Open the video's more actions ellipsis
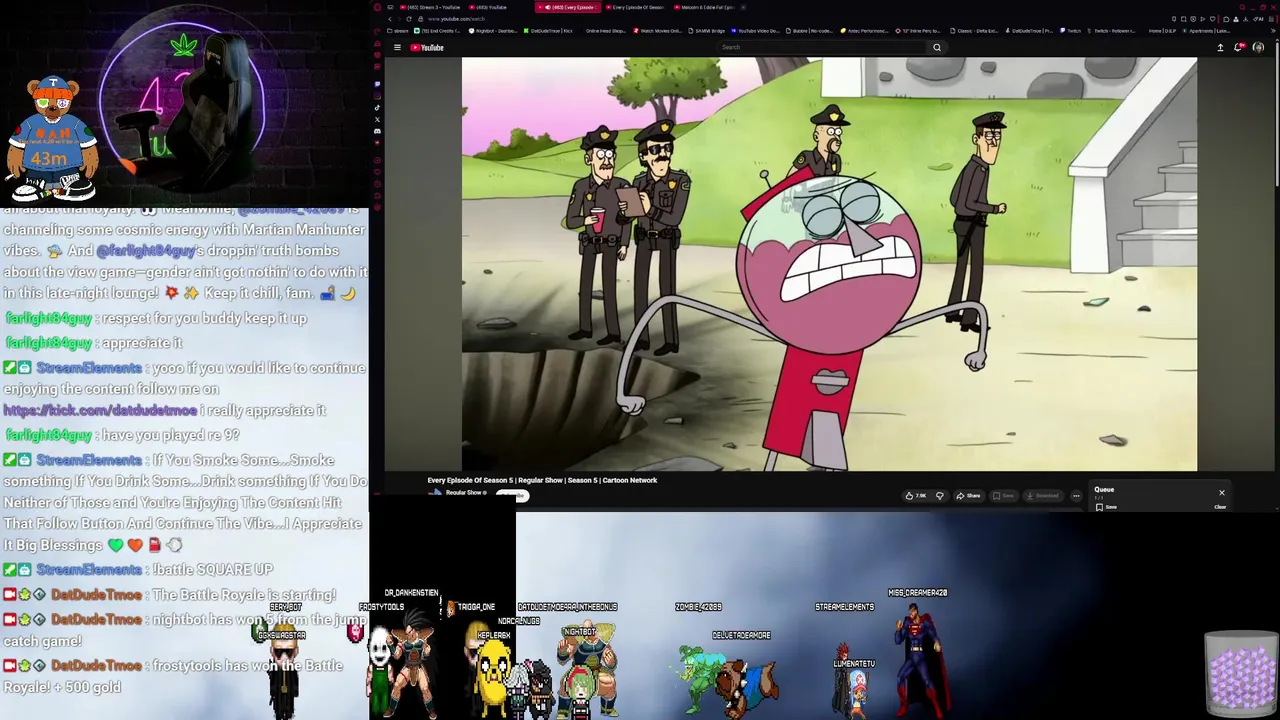Screen dimensions: 1280x720 [x=1076, y=496]
